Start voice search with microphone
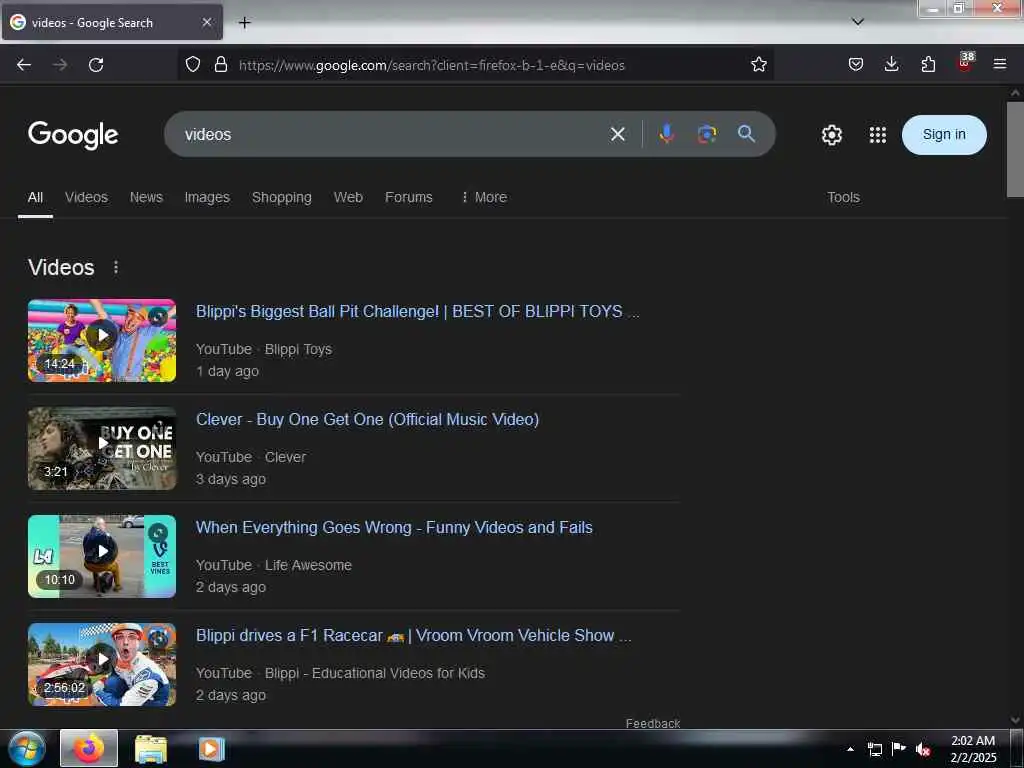1024x768 pixels. click(666, 134)
